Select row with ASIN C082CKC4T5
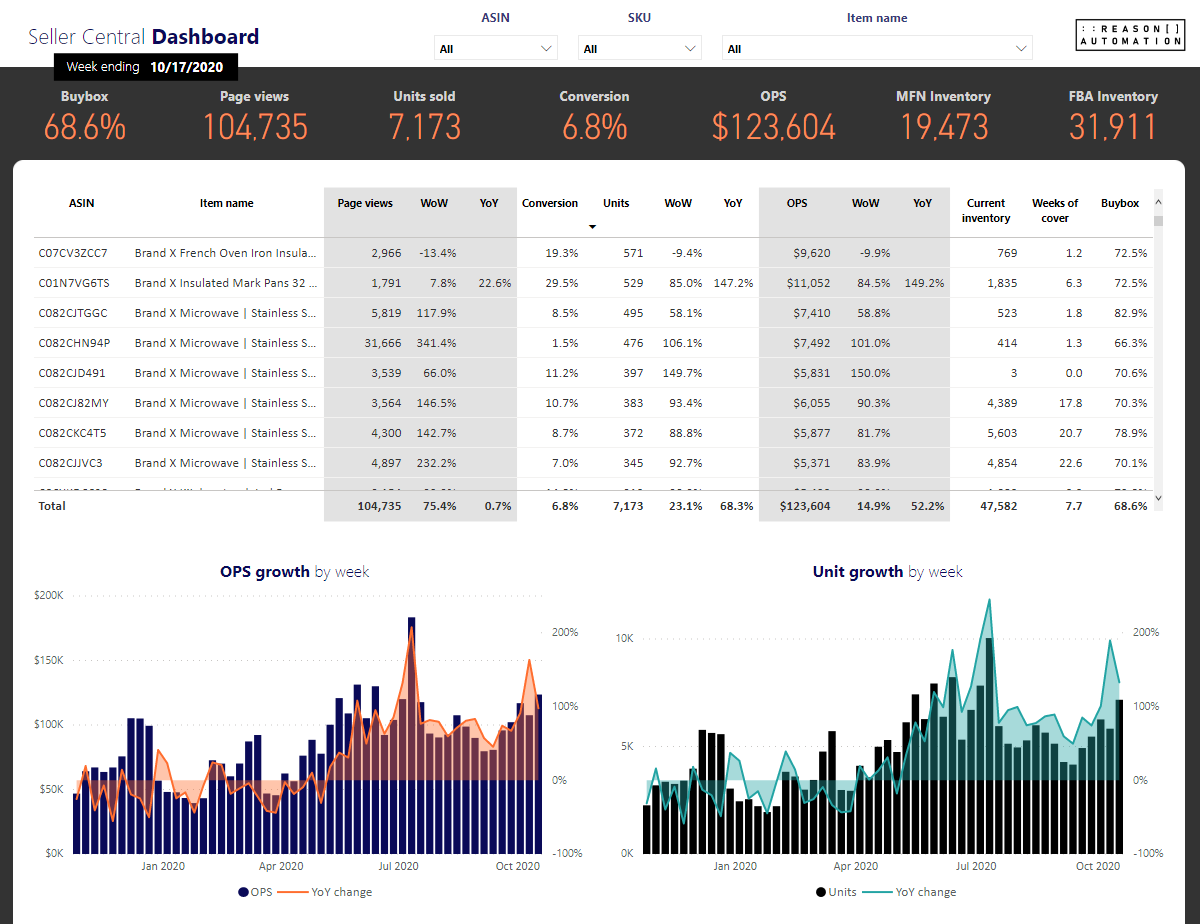 (593, 433)
